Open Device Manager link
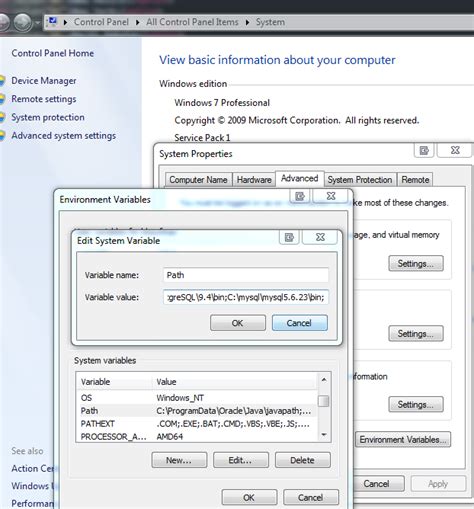Image resolution: width=474 pixels, height=509 pixels. pos(44,81)
